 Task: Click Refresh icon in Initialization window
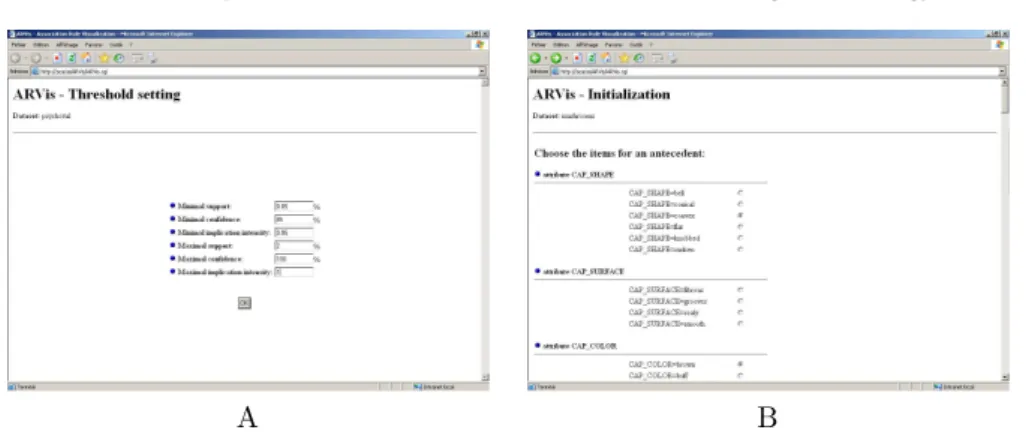(592, 58)
